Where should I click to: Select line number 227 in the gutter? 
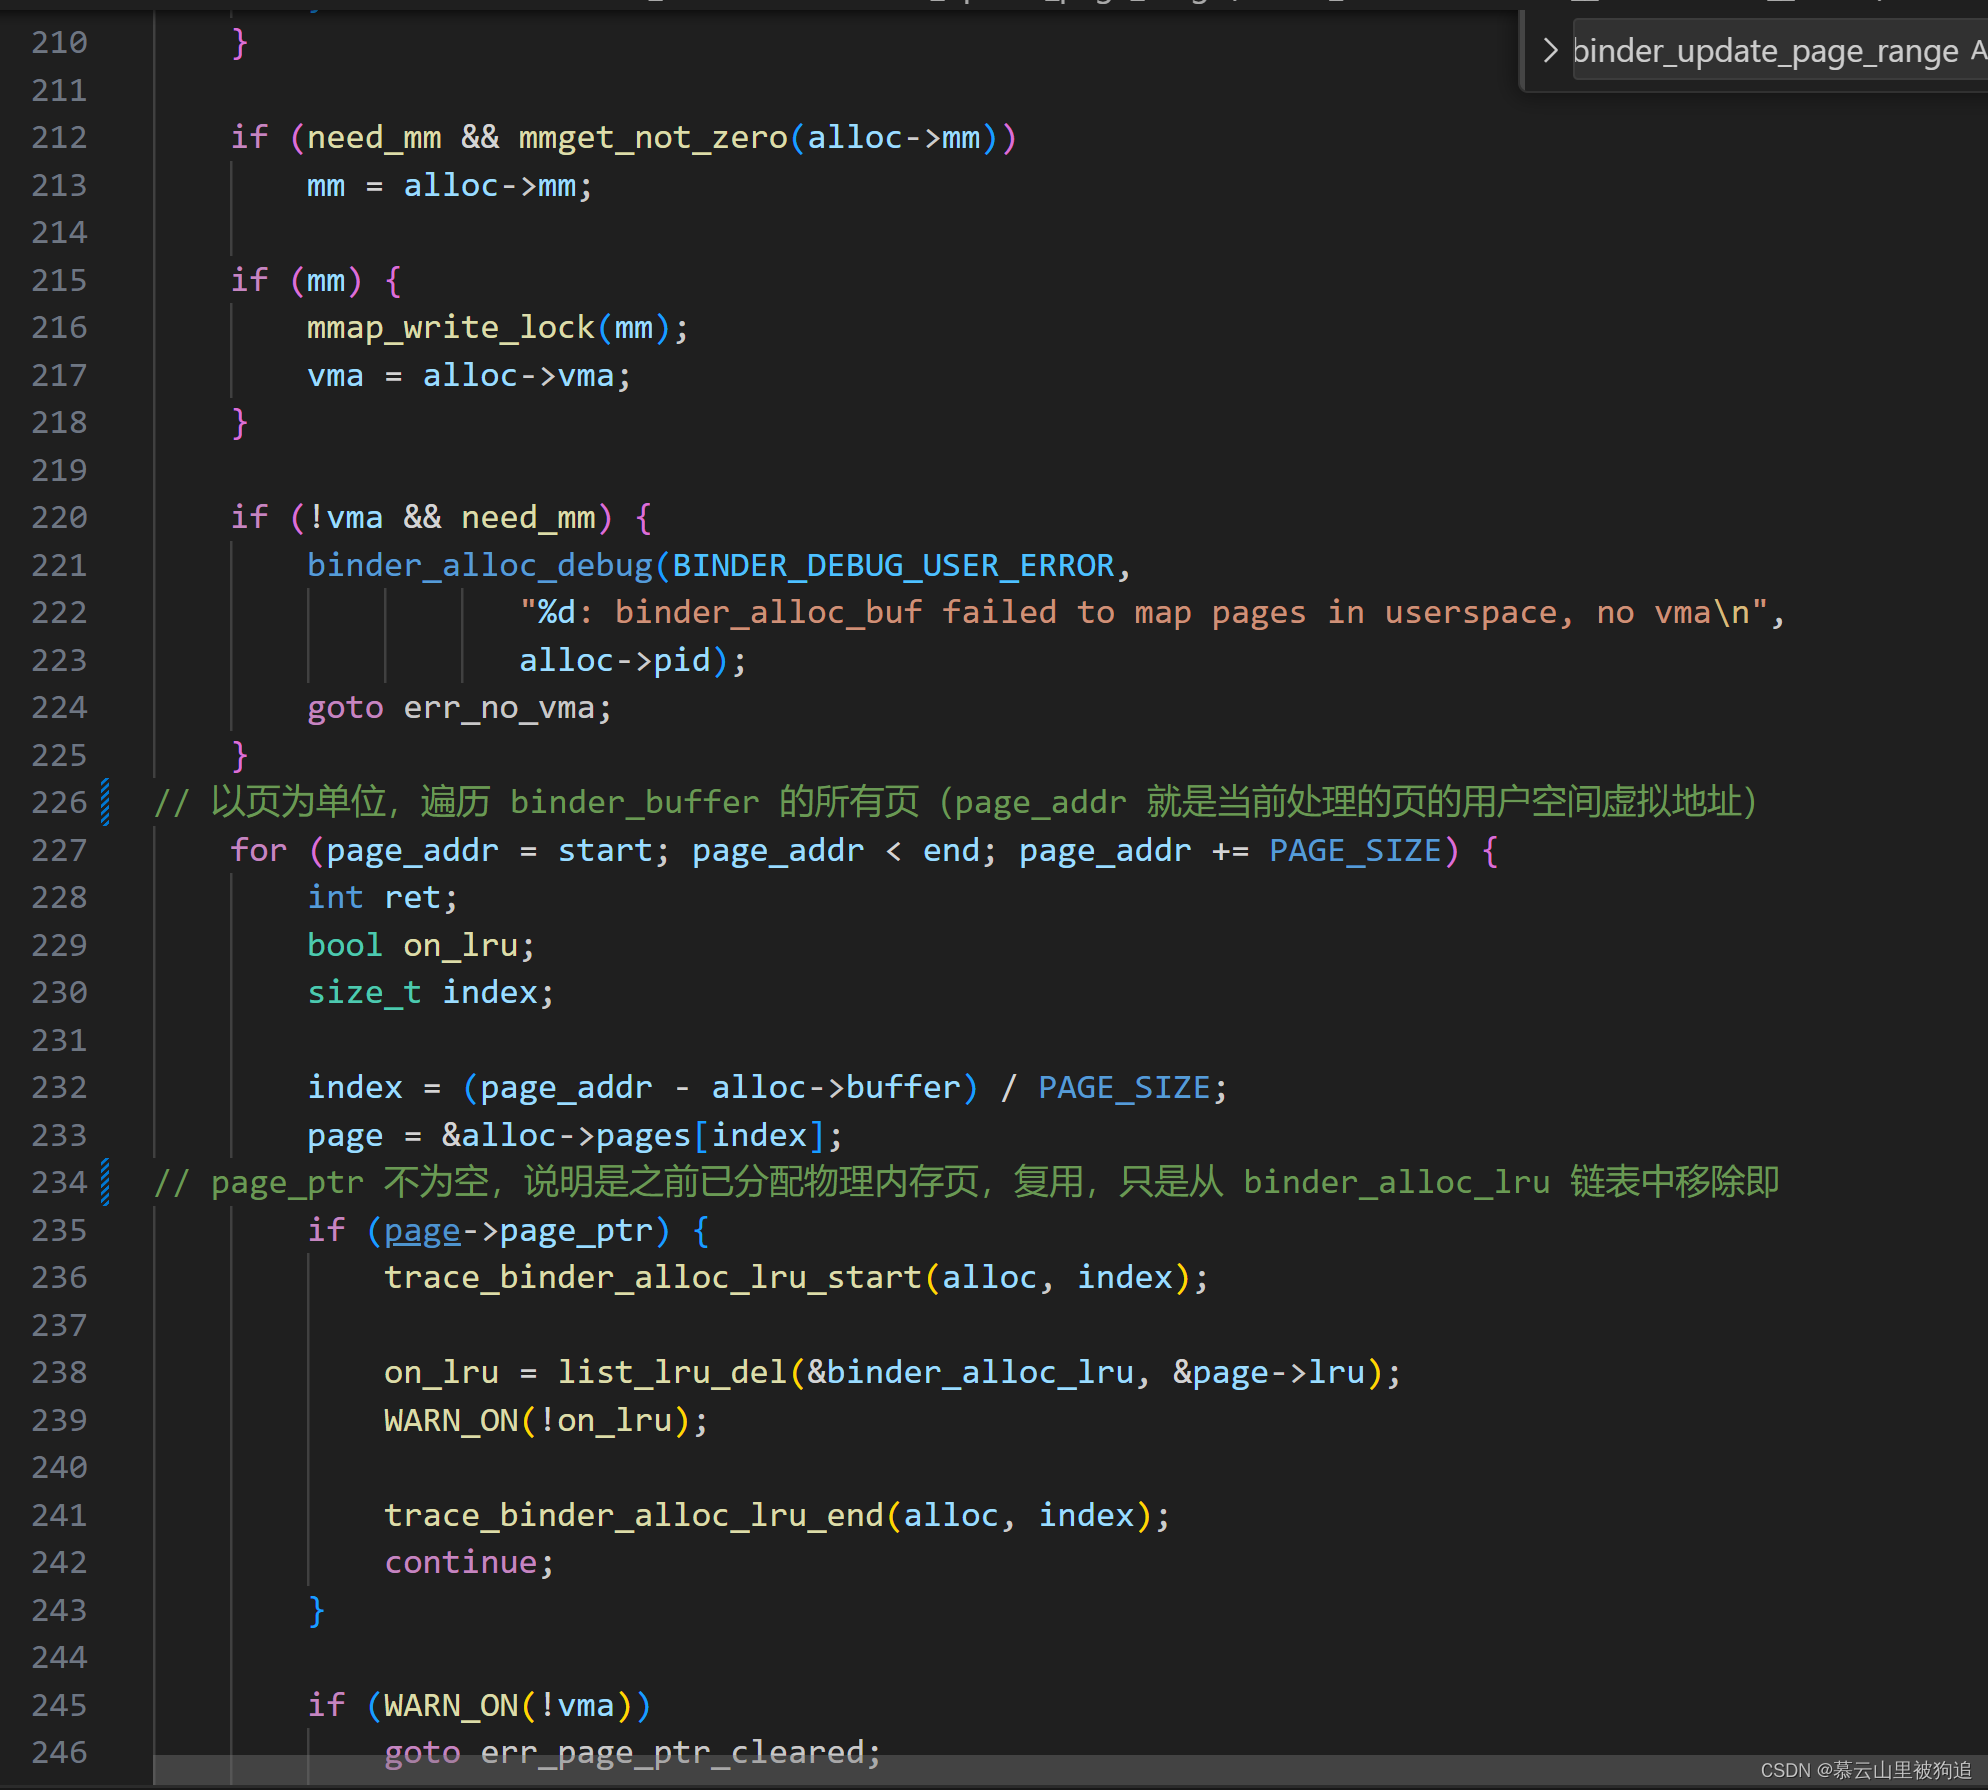pyautogui.click(x=59, y=850)
